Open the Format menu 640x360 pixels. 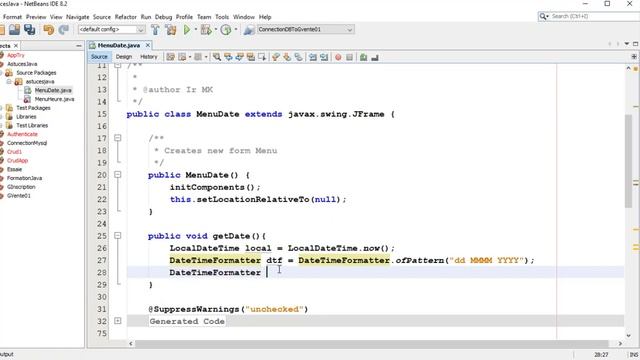12,17
